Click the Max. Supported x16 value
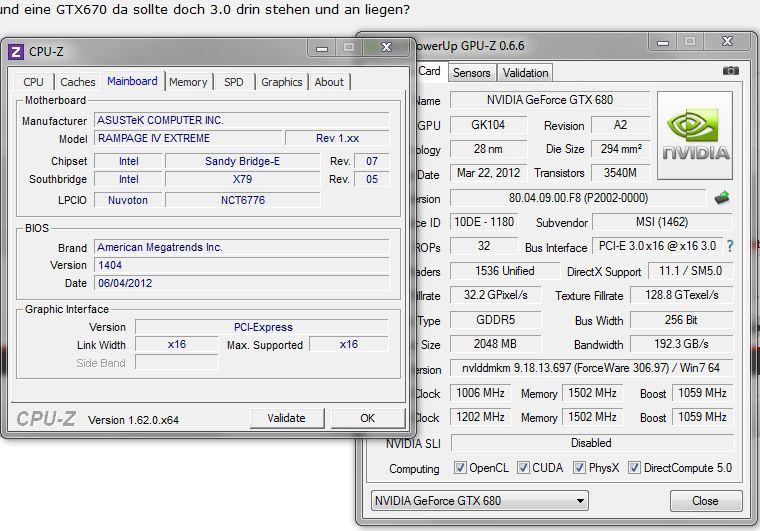The image size is (760, 531). coord(349,344)
